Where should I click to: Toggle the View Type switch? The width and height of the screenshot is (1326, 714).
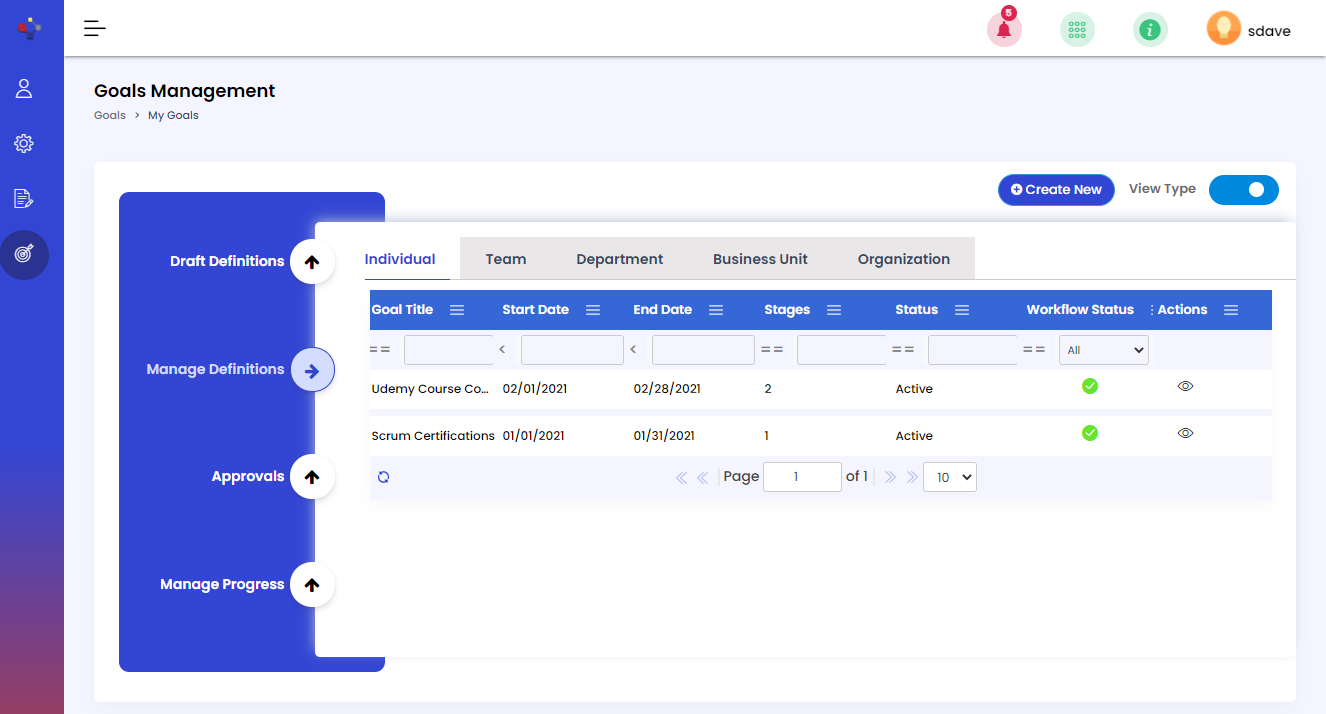pyautogui.click(x=1243, y=190)
